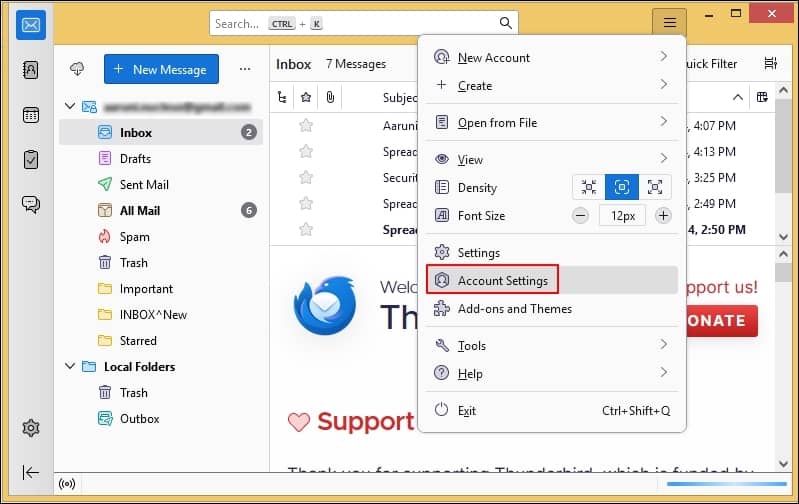Sort by starred column icon
Screen dimensions: 799x504
(306, 97)
